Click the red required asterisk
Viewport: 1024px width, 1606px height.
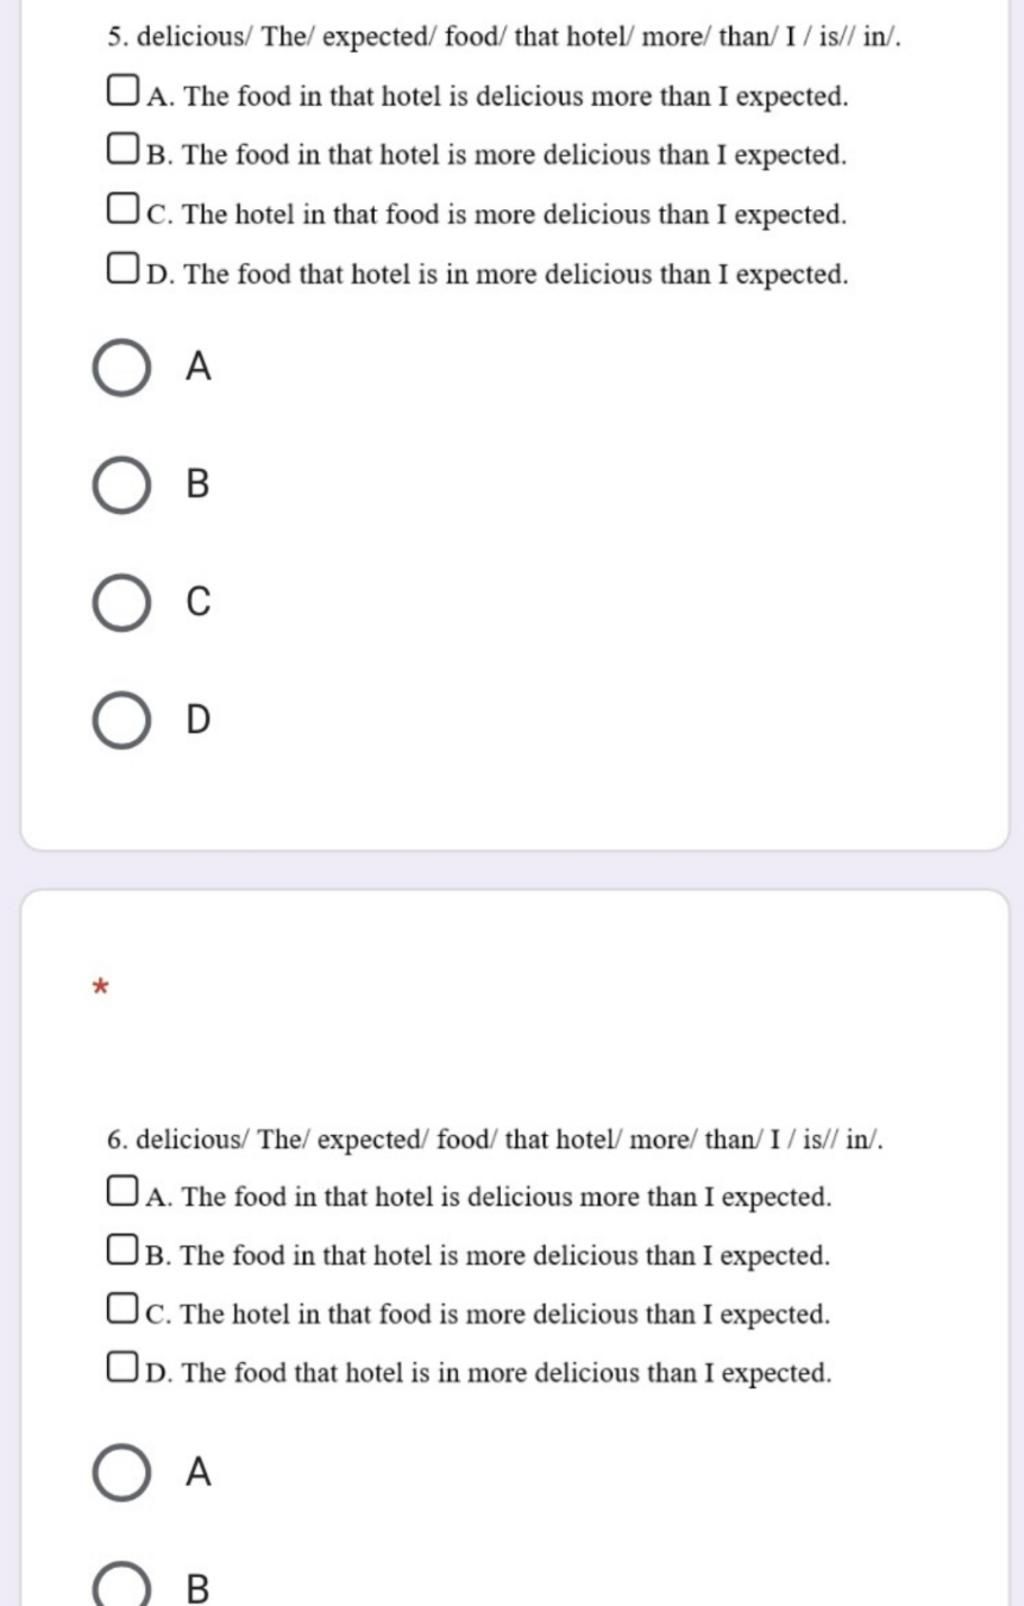99,989
